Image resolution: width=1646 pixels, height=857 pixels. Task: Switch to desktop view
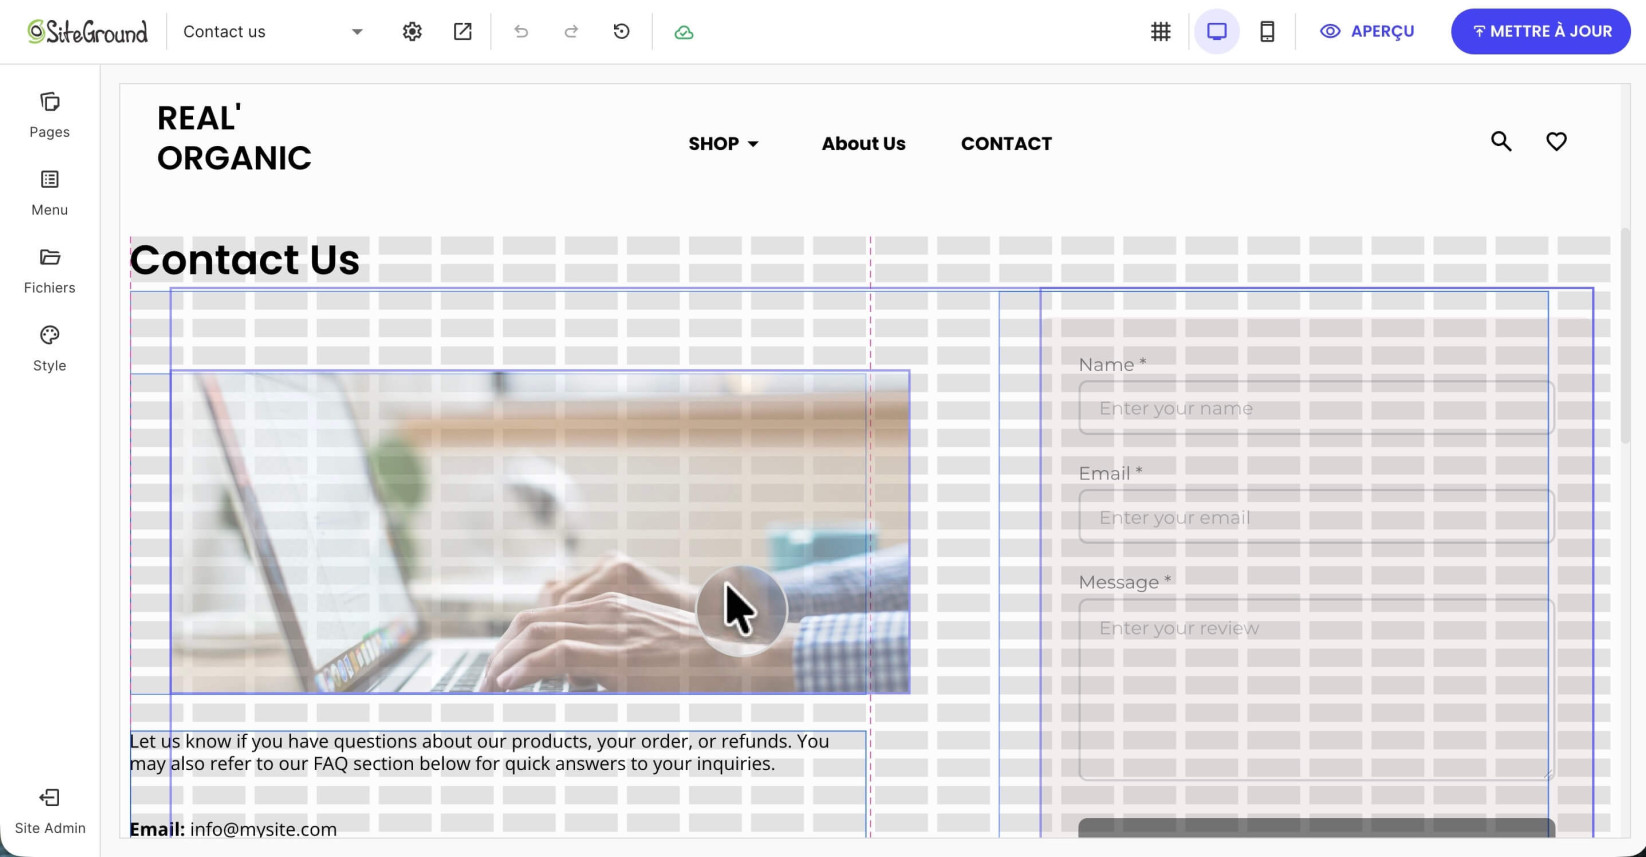tap(1217, 32)
